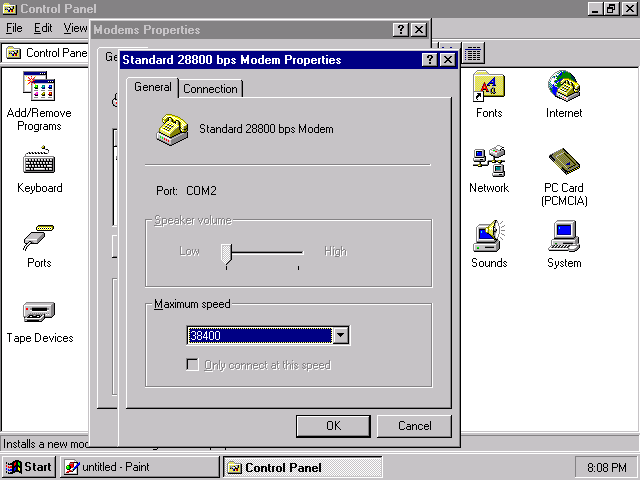This screenshot has width=640, height=480.
Task: Switch to the Connection tab
Action: point(210,89)
